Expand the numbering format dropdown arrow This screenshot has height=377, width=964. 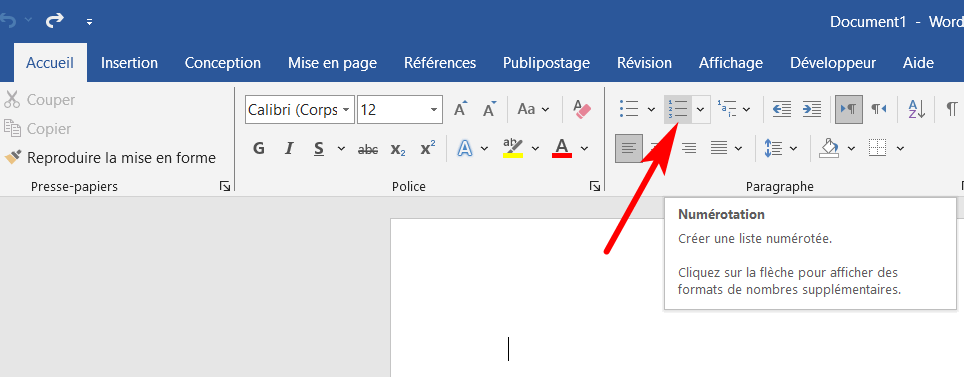(701, 109)
